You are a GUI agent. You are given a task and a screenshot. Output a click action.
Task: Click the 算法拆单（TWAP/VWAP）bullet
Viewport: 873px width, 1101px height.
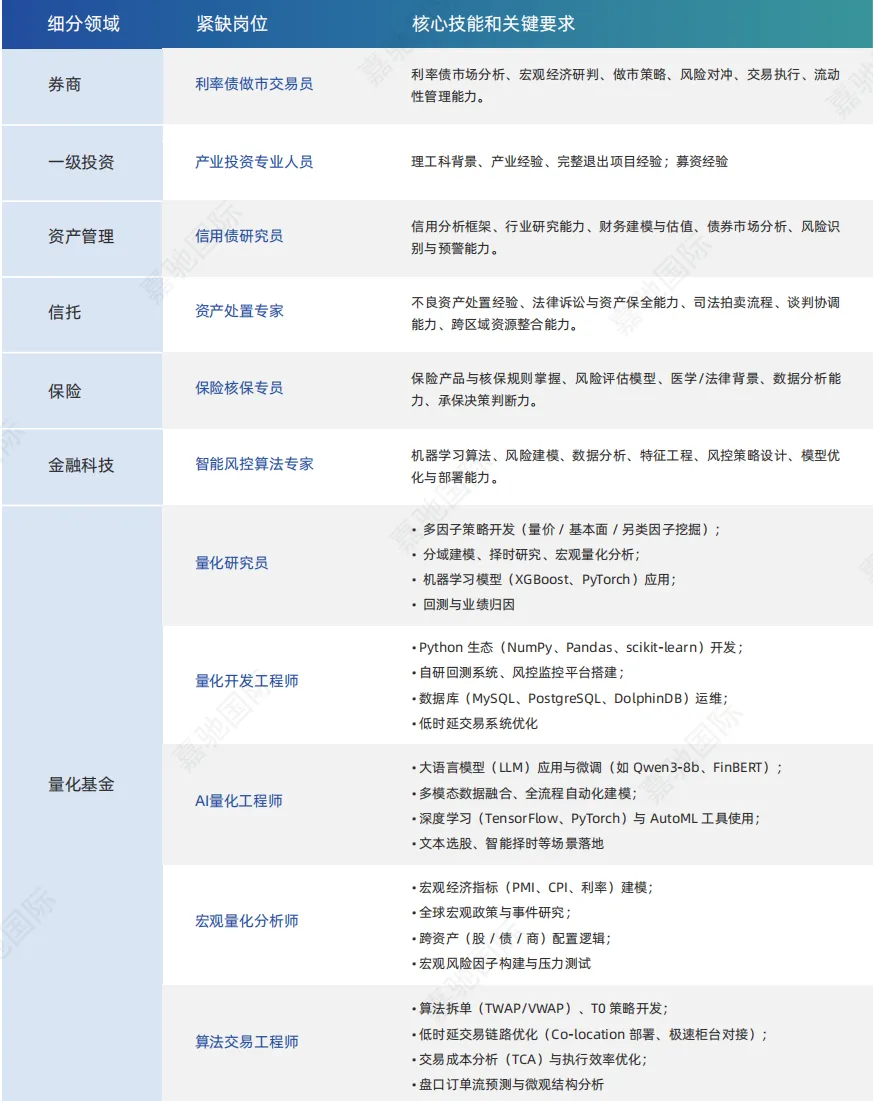(540, 1009)
